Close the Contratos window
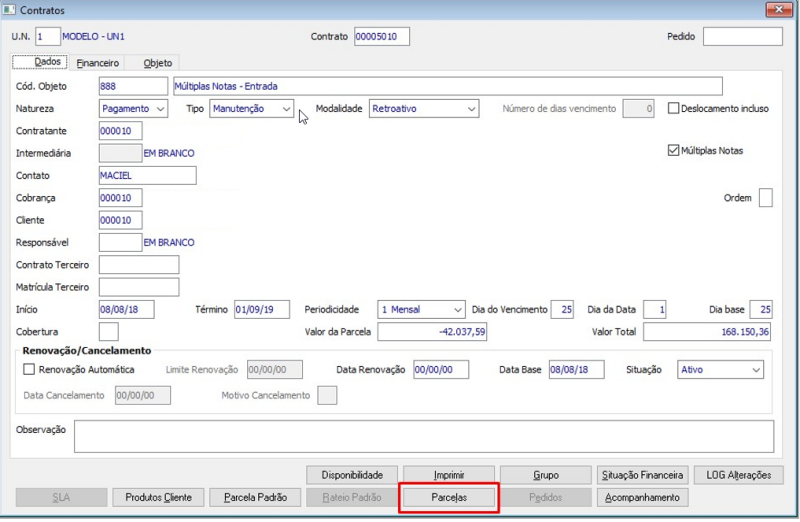Screen dimensions: 800x522 coord(779,10)
